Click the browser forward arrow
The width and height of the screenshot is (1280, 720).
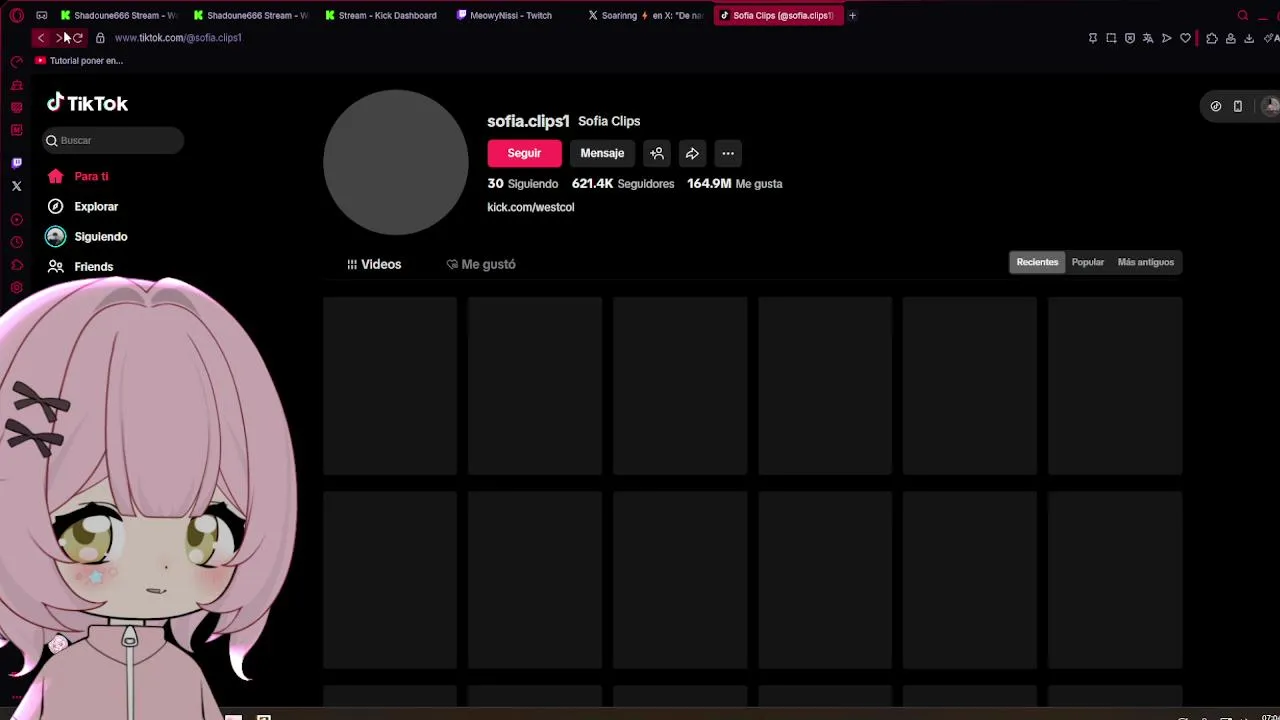(60, 38)
